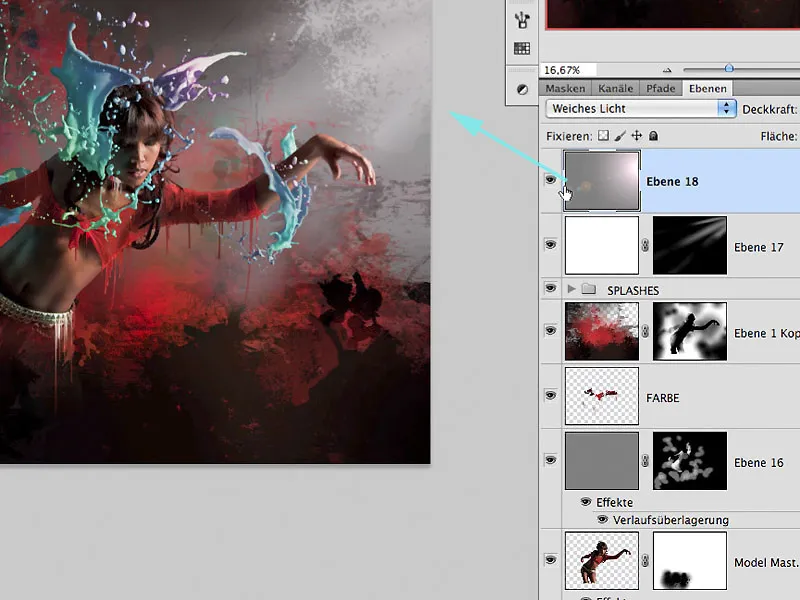
Task: Lock layer position with the move icon
Action: point(637,136)
